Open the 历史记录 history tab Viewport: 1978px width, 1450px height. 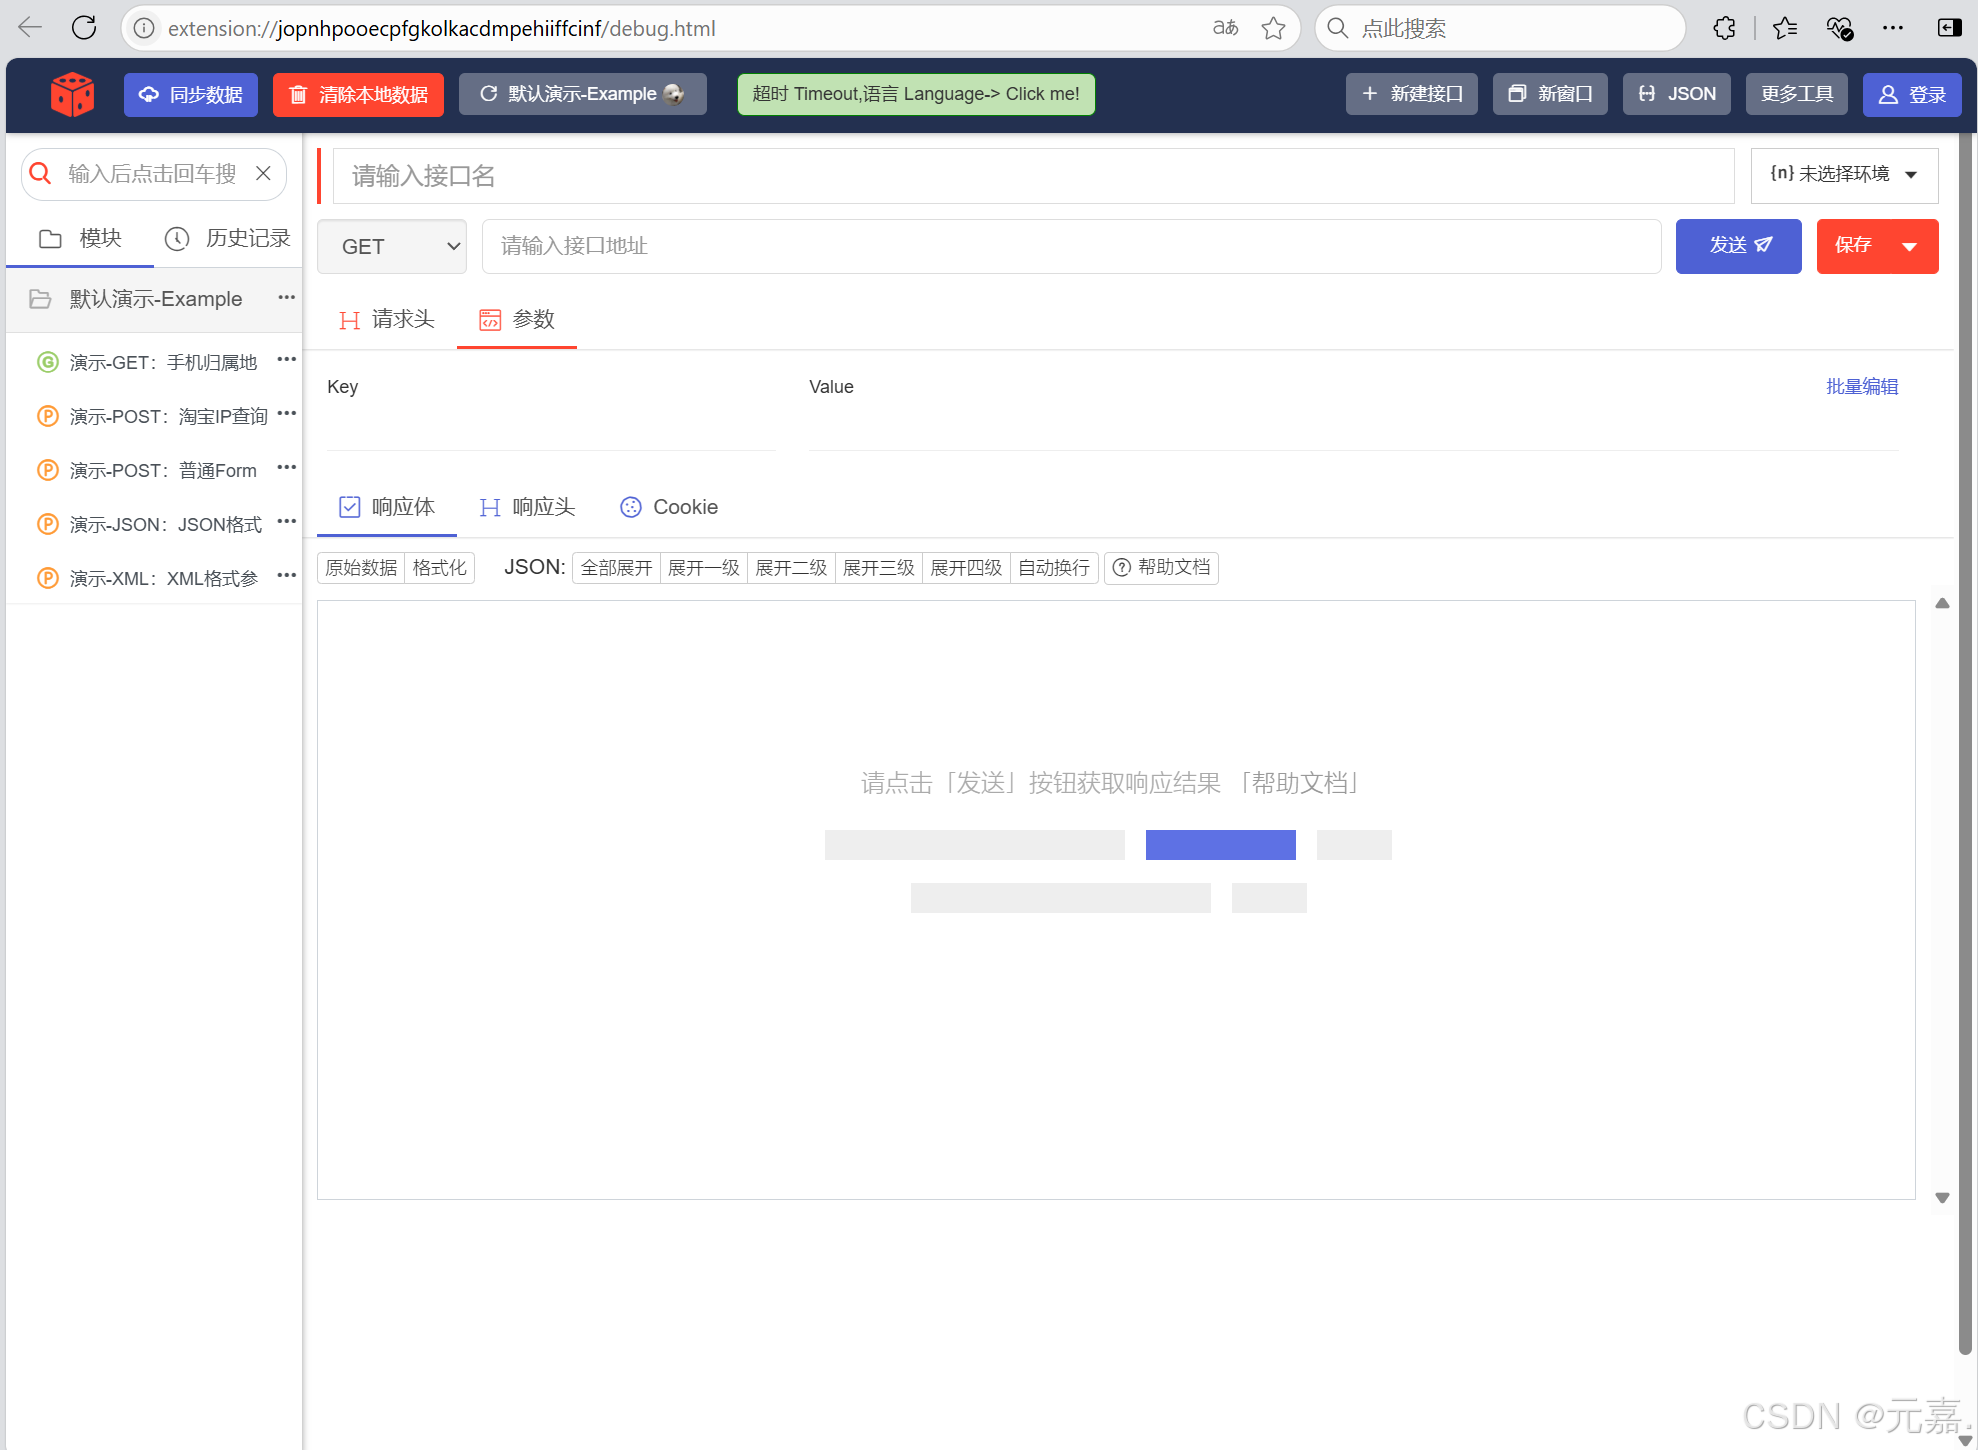pos(228,238)
